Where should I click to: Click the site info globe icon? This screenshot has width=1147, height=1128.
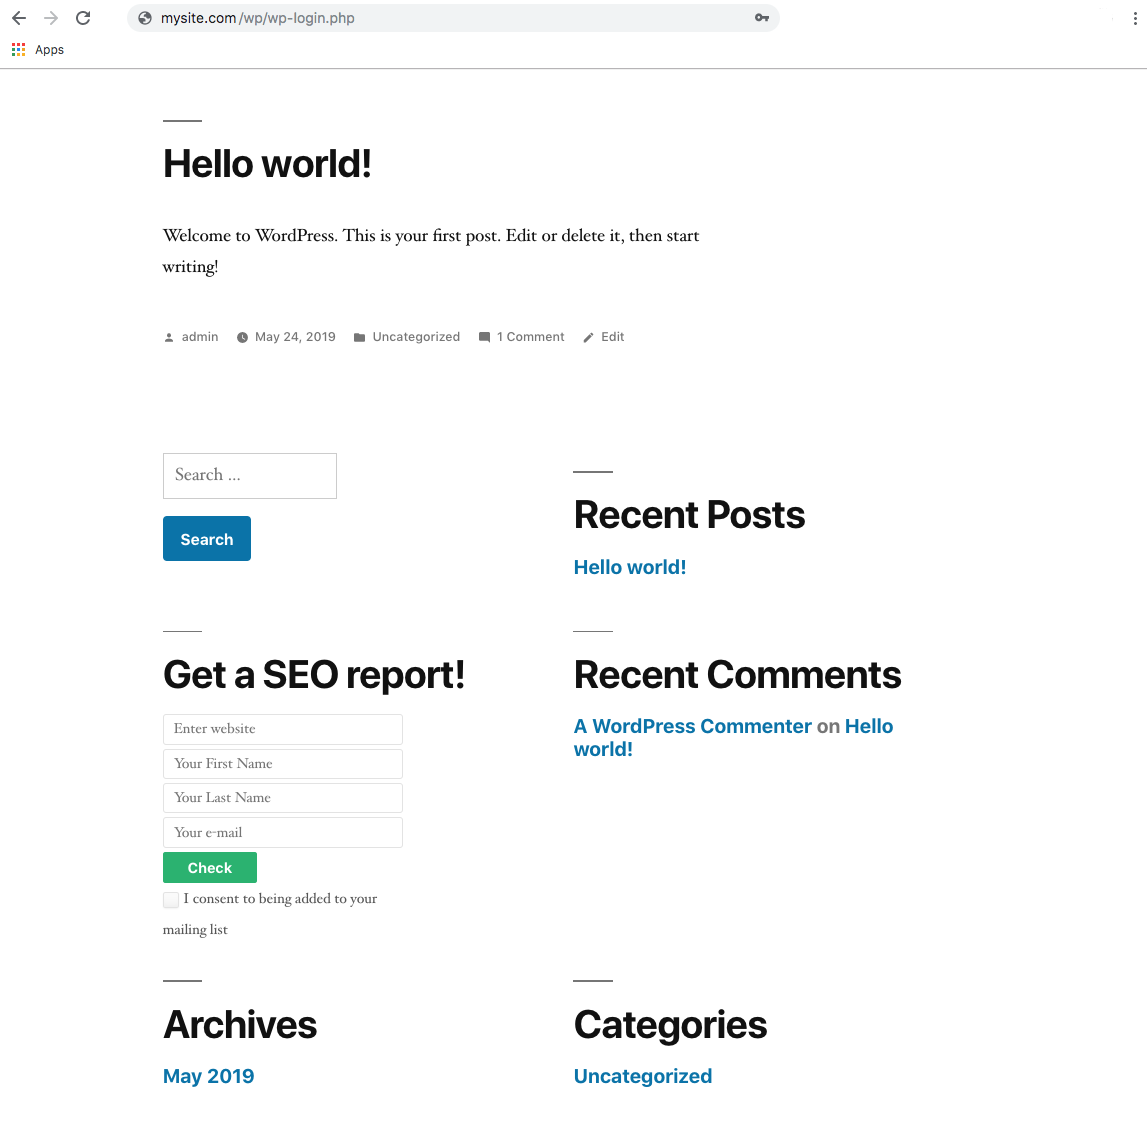tap(145, 18)
